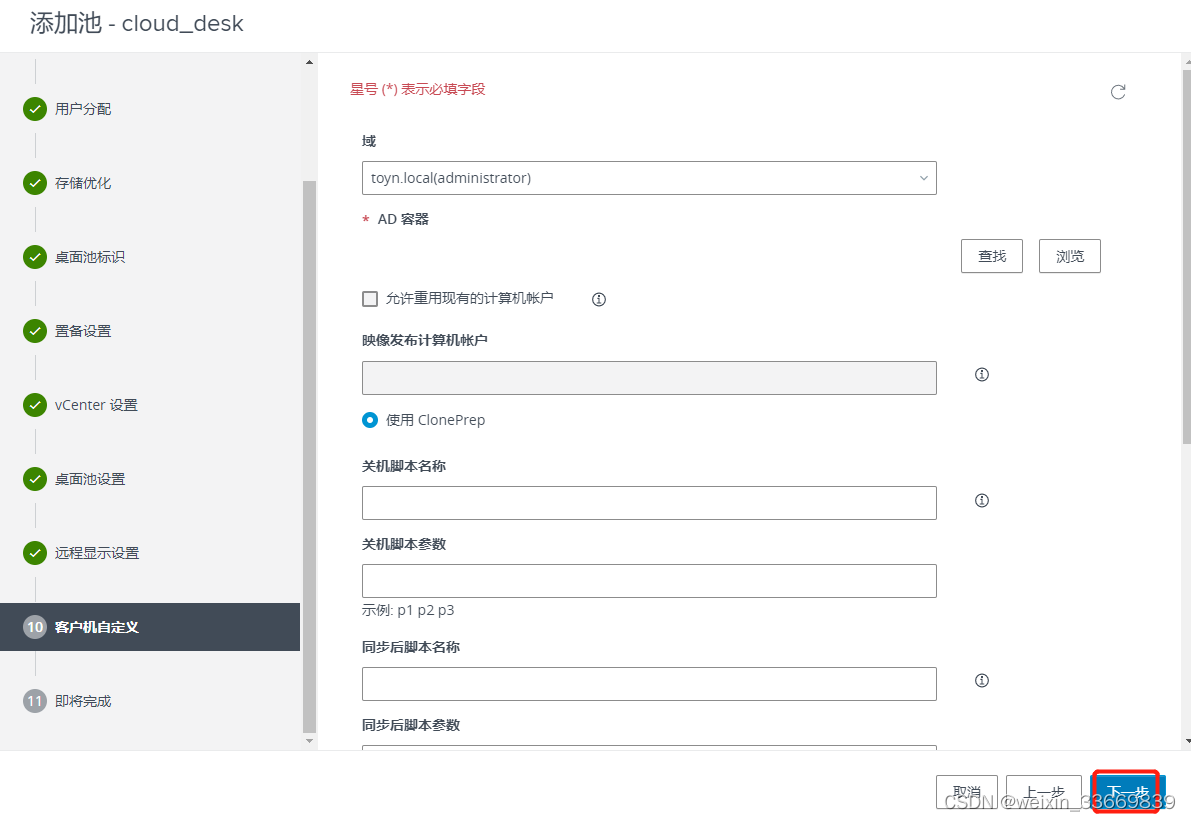1191x821 pixels.
Task: Enable 允许重用现有的计算机帐户 checkbox
Action: pyautogui.click(x=370, y=299)
